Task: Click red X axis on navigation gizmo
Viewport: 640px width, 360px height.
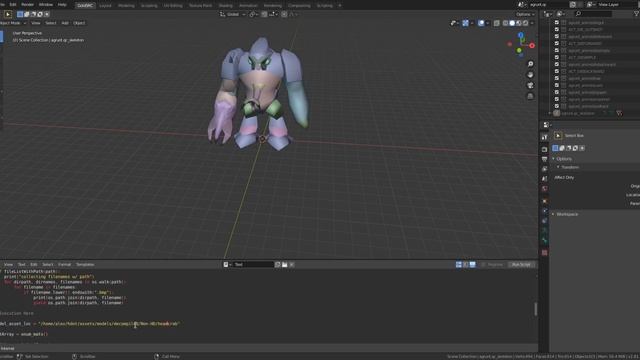Action: (x=532, y=46)
